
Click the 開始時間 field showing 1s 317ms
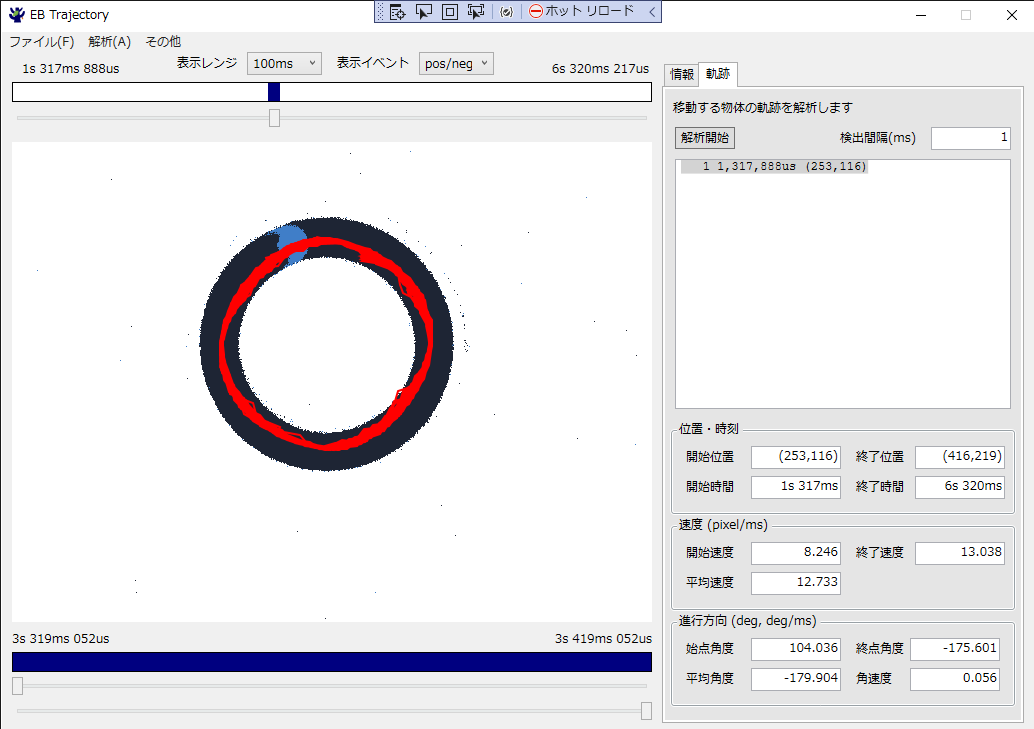click(796, 486)
